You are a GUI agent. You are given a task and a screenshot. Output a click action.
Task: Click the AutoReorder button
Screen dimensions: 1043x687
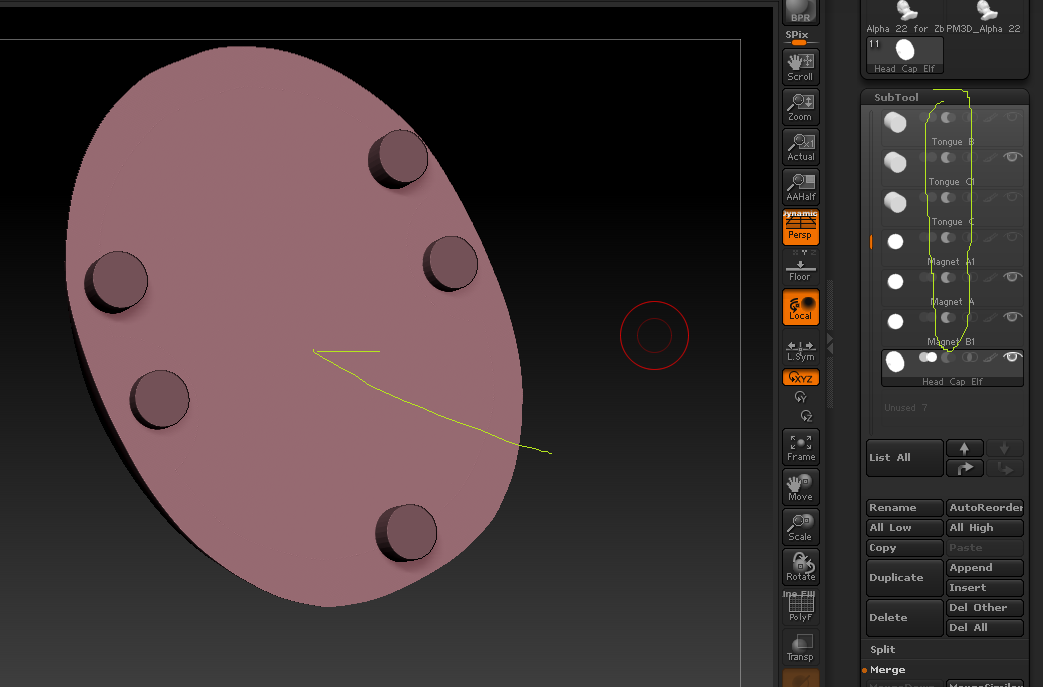pyautogui.click(x=984, y=507)
